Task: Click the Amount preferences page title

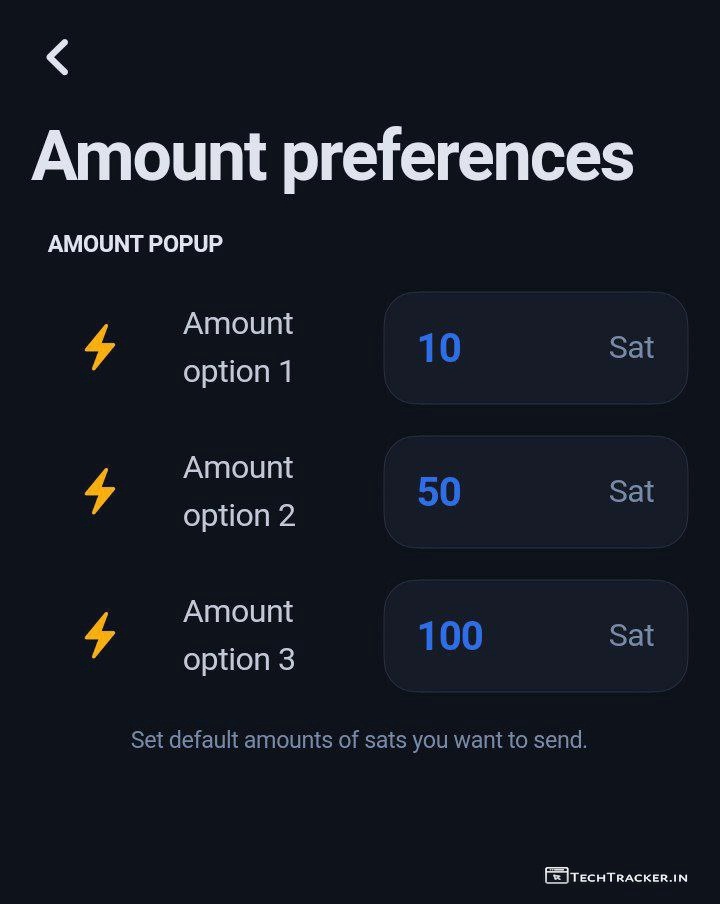Action: [x=332, y=156]
